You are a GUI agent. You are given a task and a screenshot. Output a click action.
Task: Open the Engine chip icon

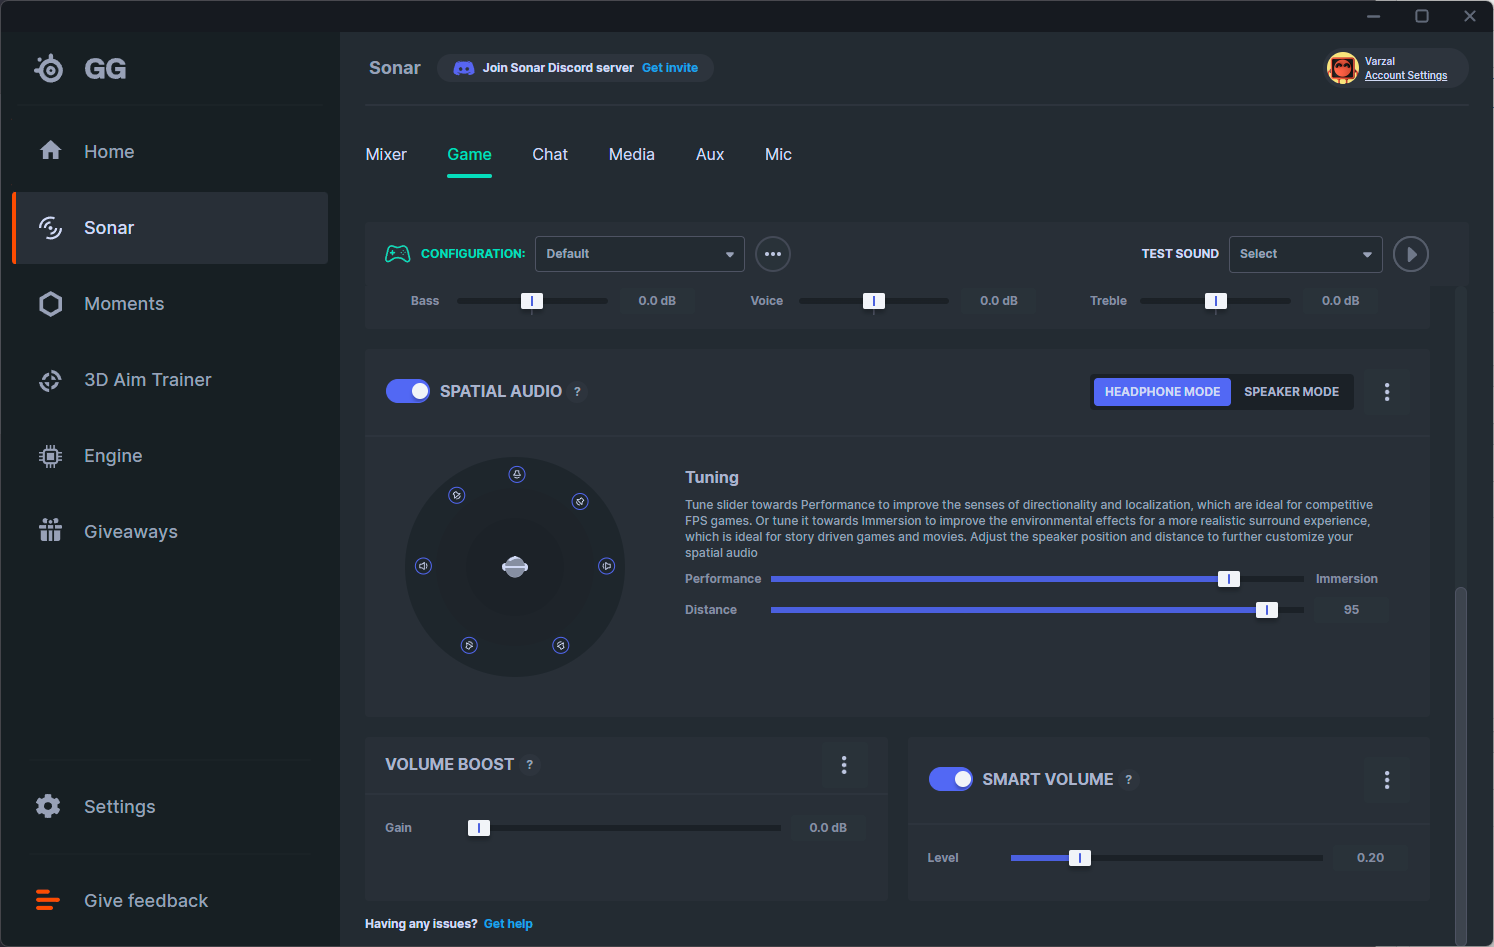(50, 456)
